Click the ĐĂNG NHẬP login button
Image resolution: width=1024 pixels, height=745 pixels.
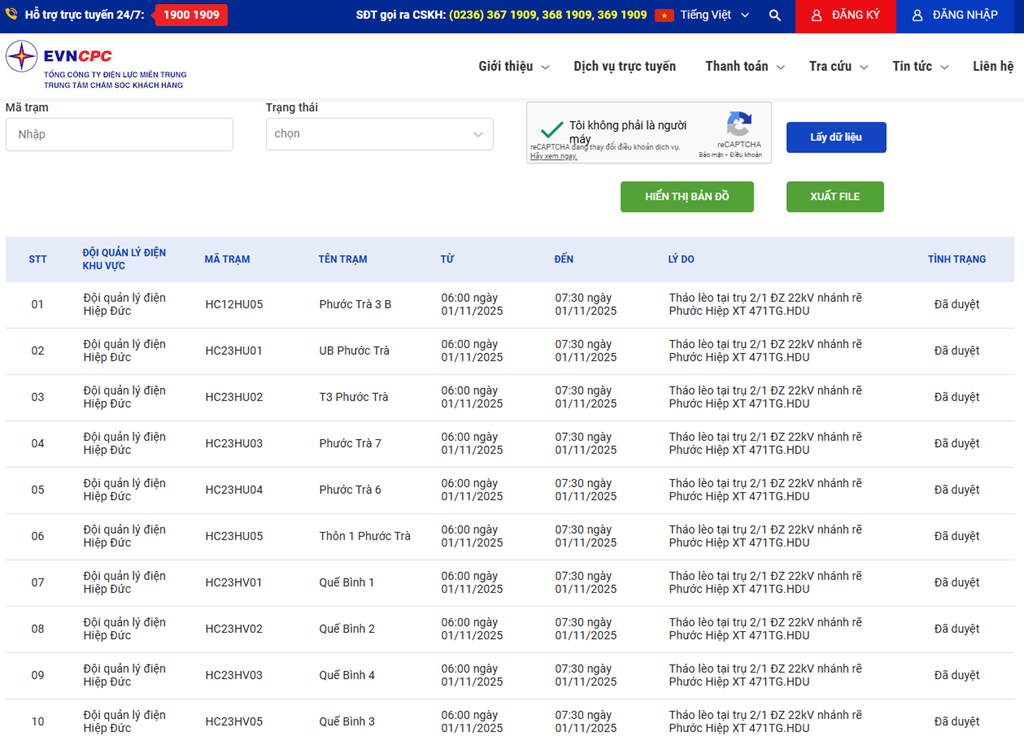(954, 16)
